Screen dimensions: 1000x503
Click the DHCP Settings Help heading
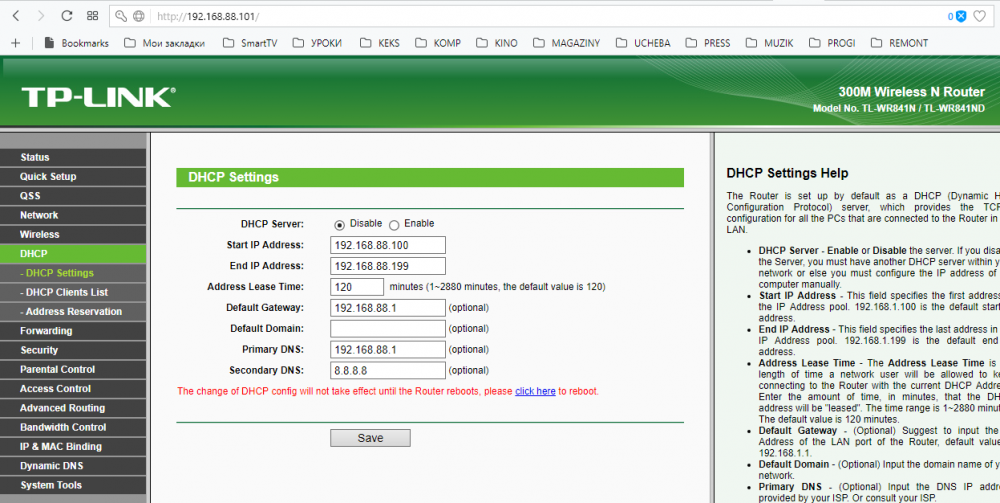point(787,173)
